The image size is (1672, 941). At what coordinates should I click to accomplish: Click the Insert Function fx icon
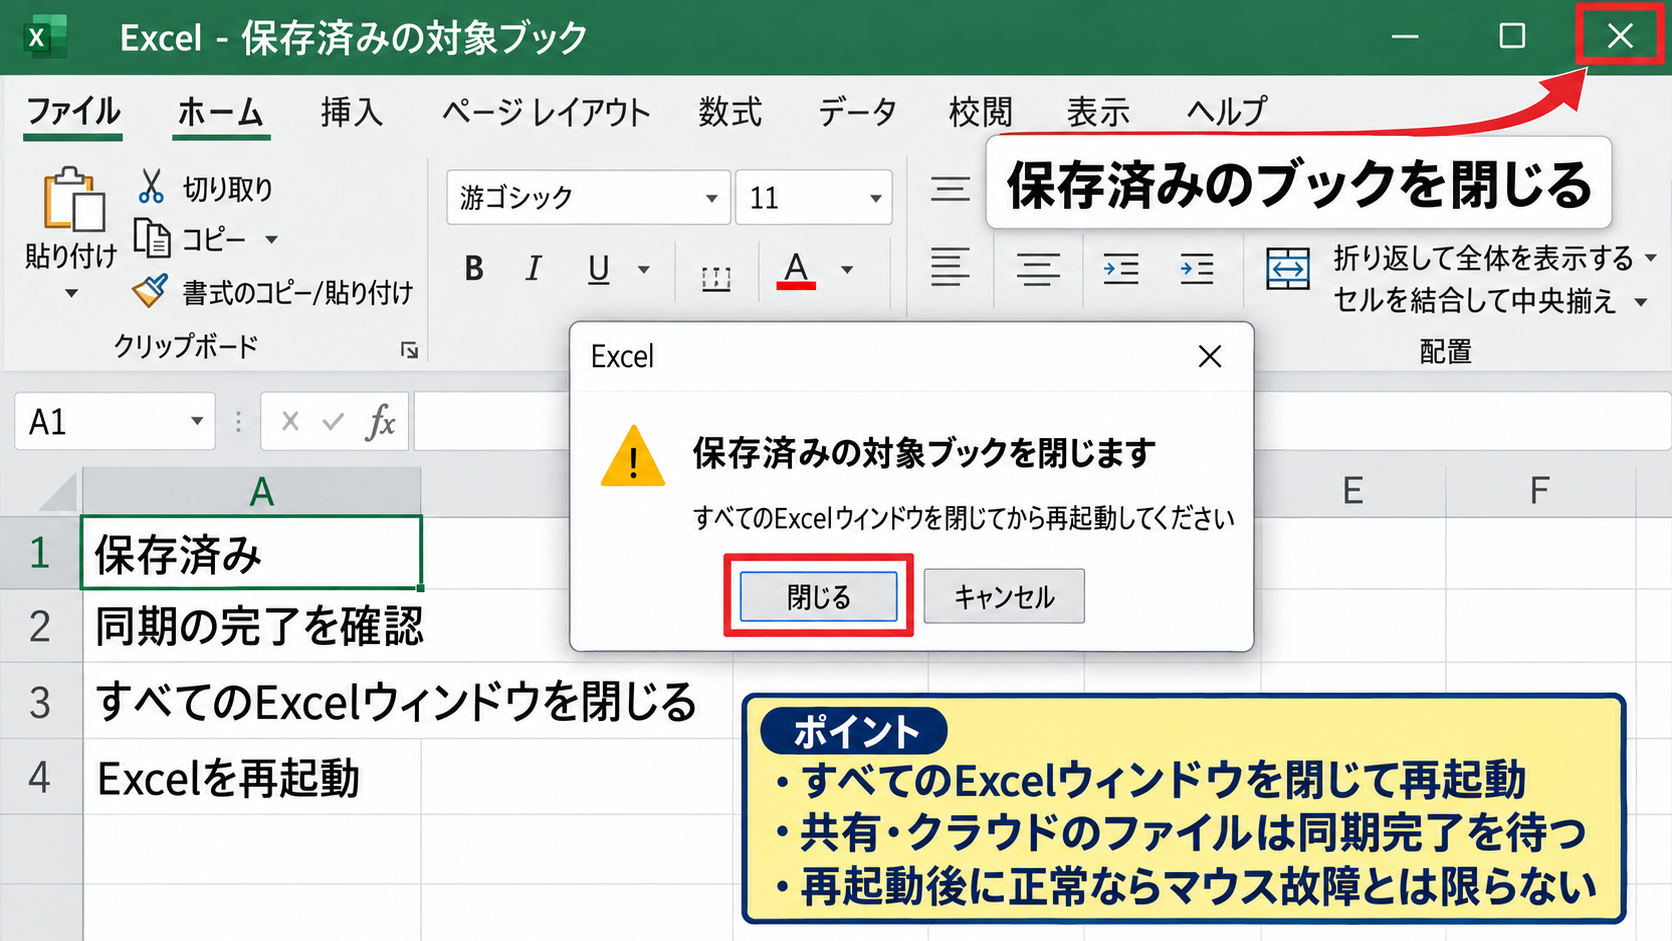pos(381,422)
